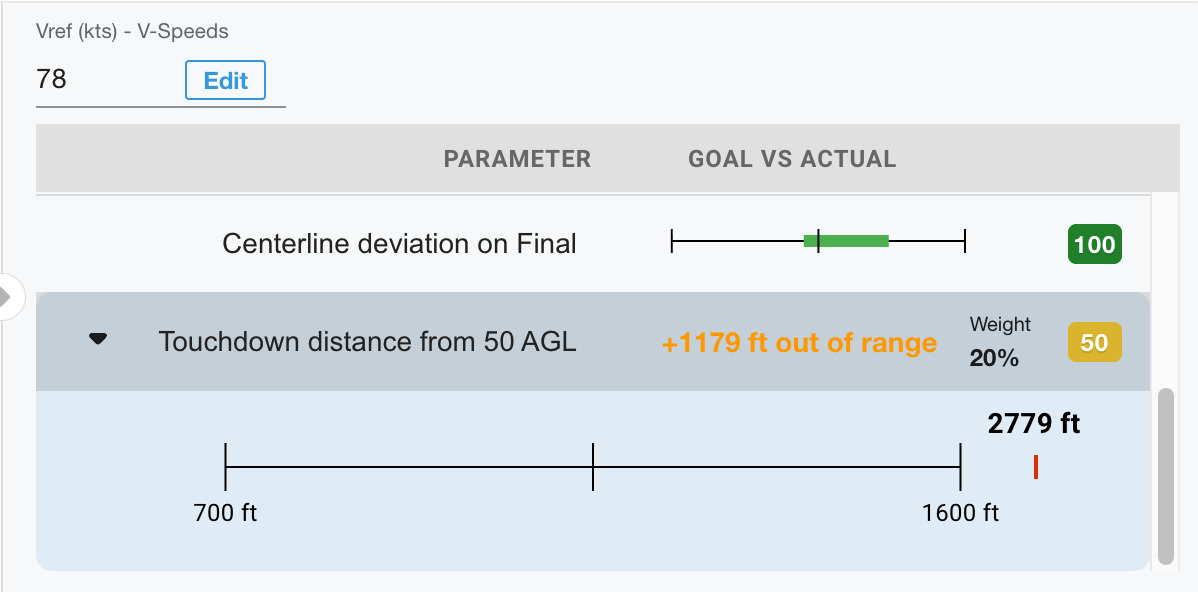The height and width of the screenshot is (592, 1198).
Task: Click the Vref (kts) - V-Speeds label
Action: coord(132,32)
